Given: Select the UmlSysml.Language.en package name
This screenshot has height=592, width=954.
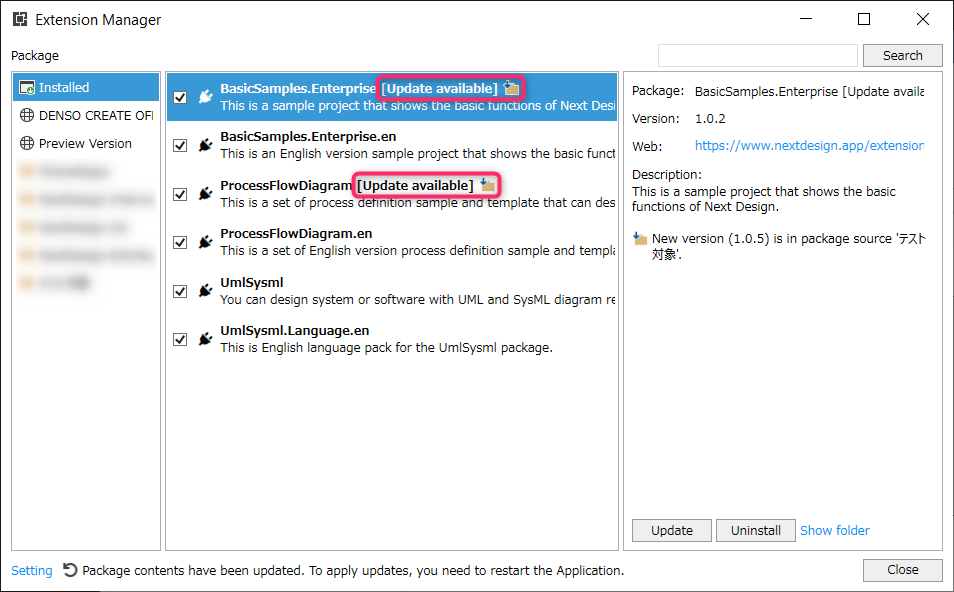Looking at the screenshot, I should click(294, 330).
